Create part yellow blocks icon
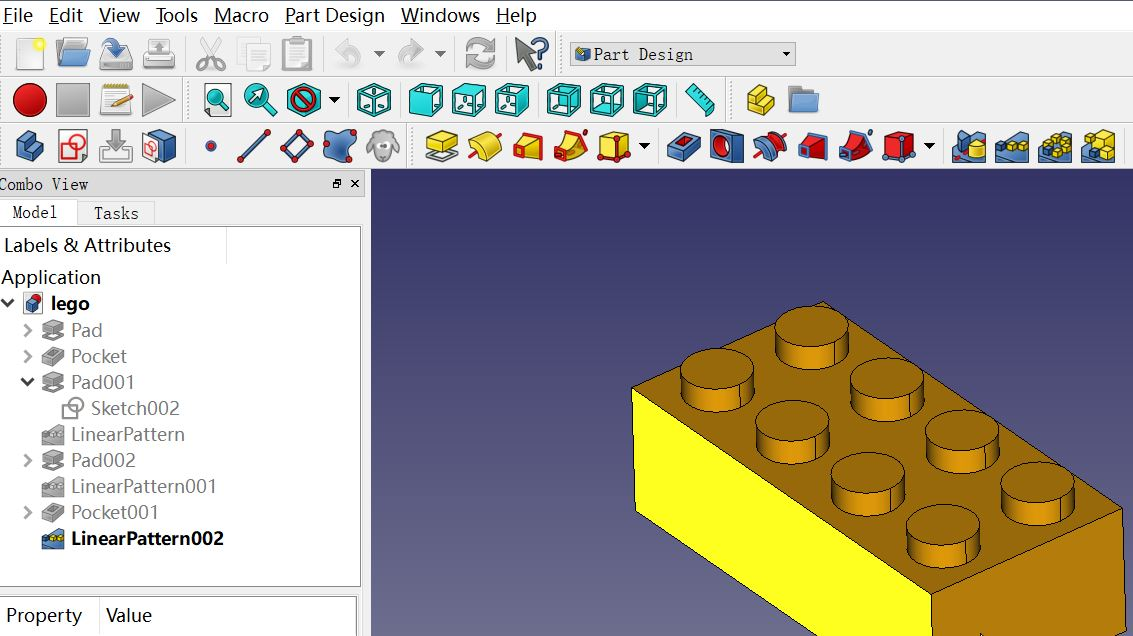Viewport: 1133px width, 636px height. [760, 100]
